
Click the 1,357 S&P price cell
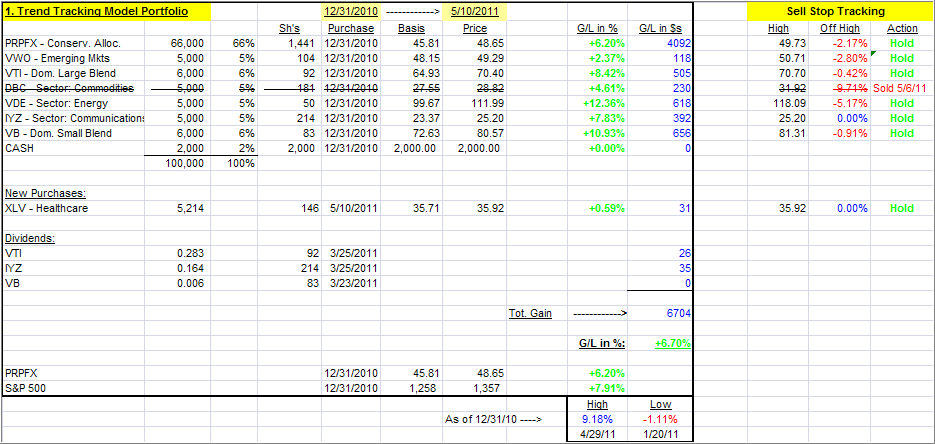(x=475, y=388)
